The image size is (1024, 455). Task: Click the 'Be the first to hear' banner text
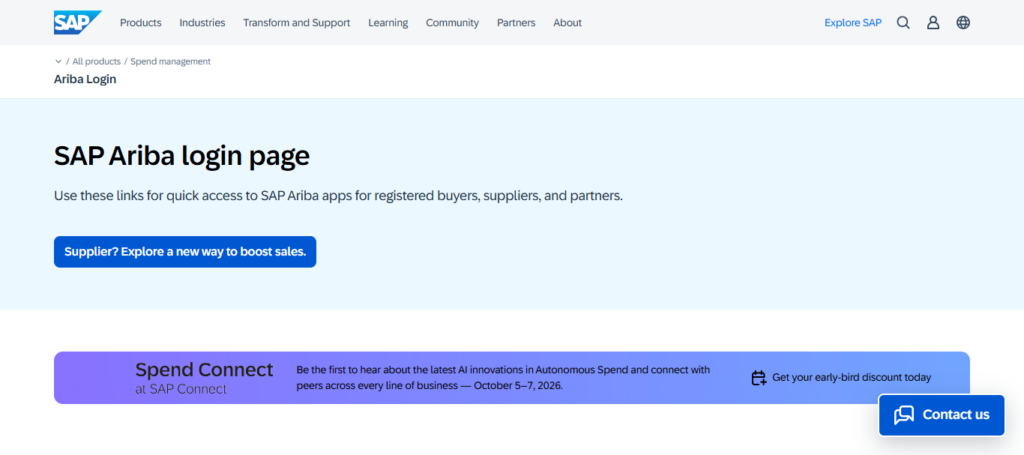coord(503,377)
